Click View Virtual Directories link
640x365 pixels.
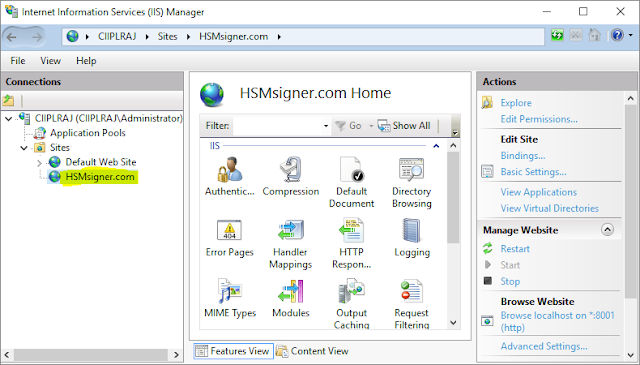pyautogui.click(x=549, y=208)
